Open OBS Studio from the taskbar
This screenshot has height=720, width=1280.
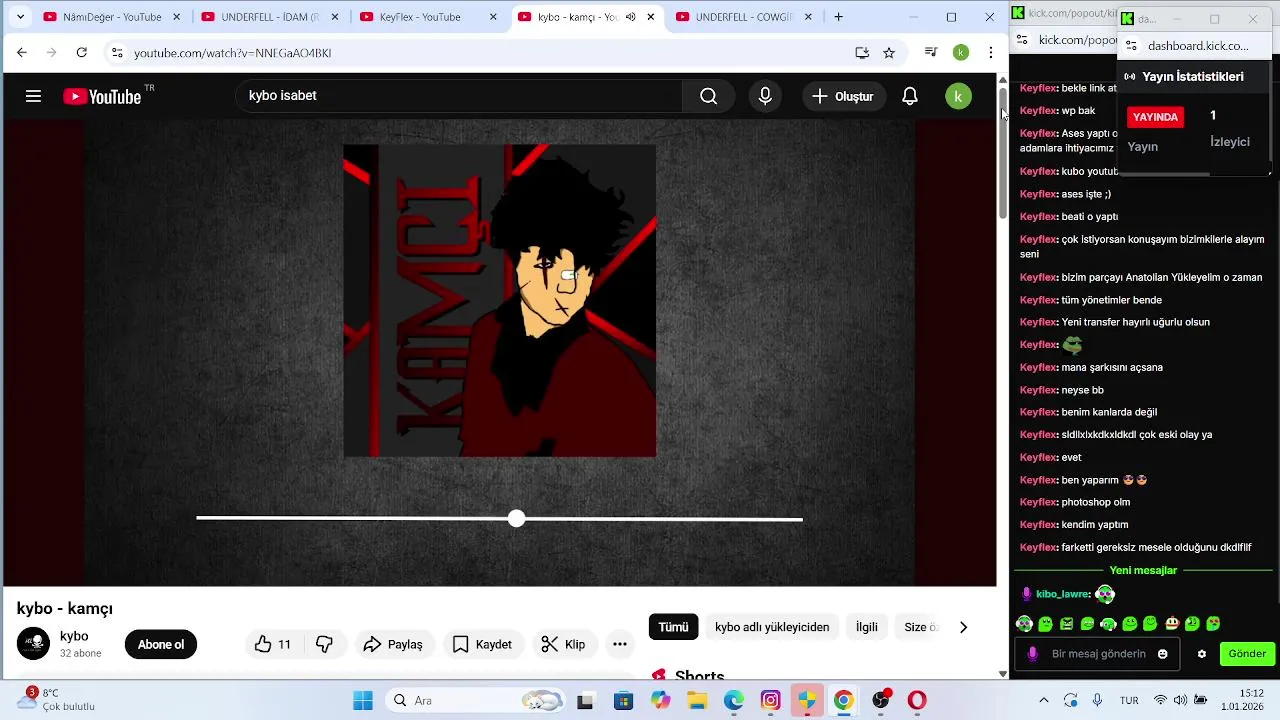[881, 700]
